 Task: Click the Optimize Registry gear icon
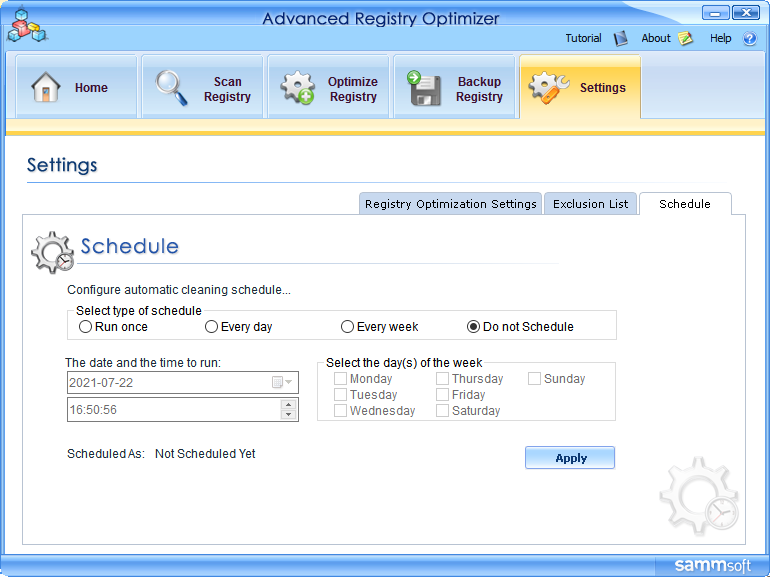pyautogui.click(x=298, y=88)
